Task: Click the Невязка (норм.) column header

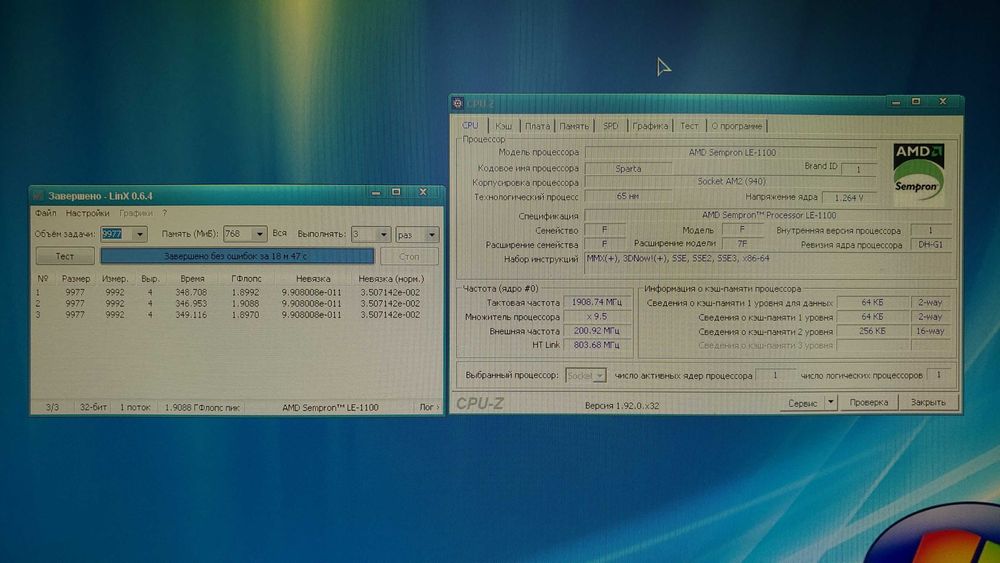Action: [x=390, y=279]
